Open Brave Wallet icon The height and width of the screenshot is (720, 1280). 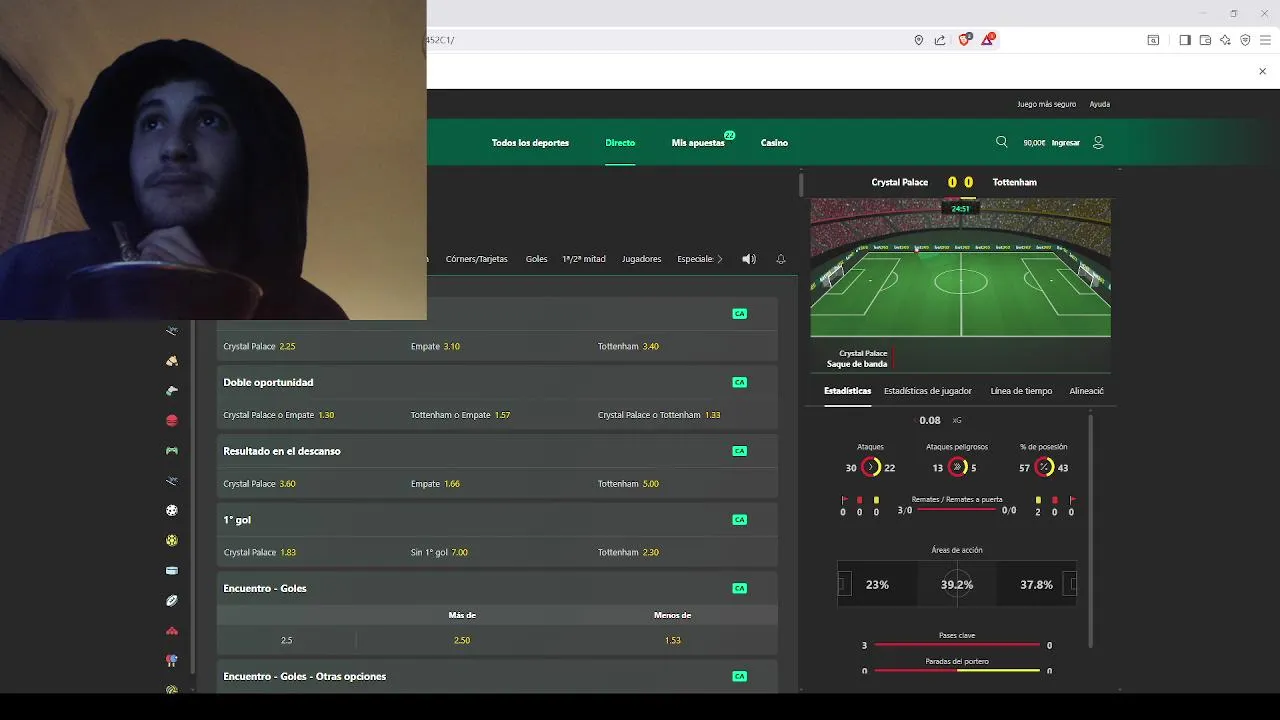point(1205,40)
